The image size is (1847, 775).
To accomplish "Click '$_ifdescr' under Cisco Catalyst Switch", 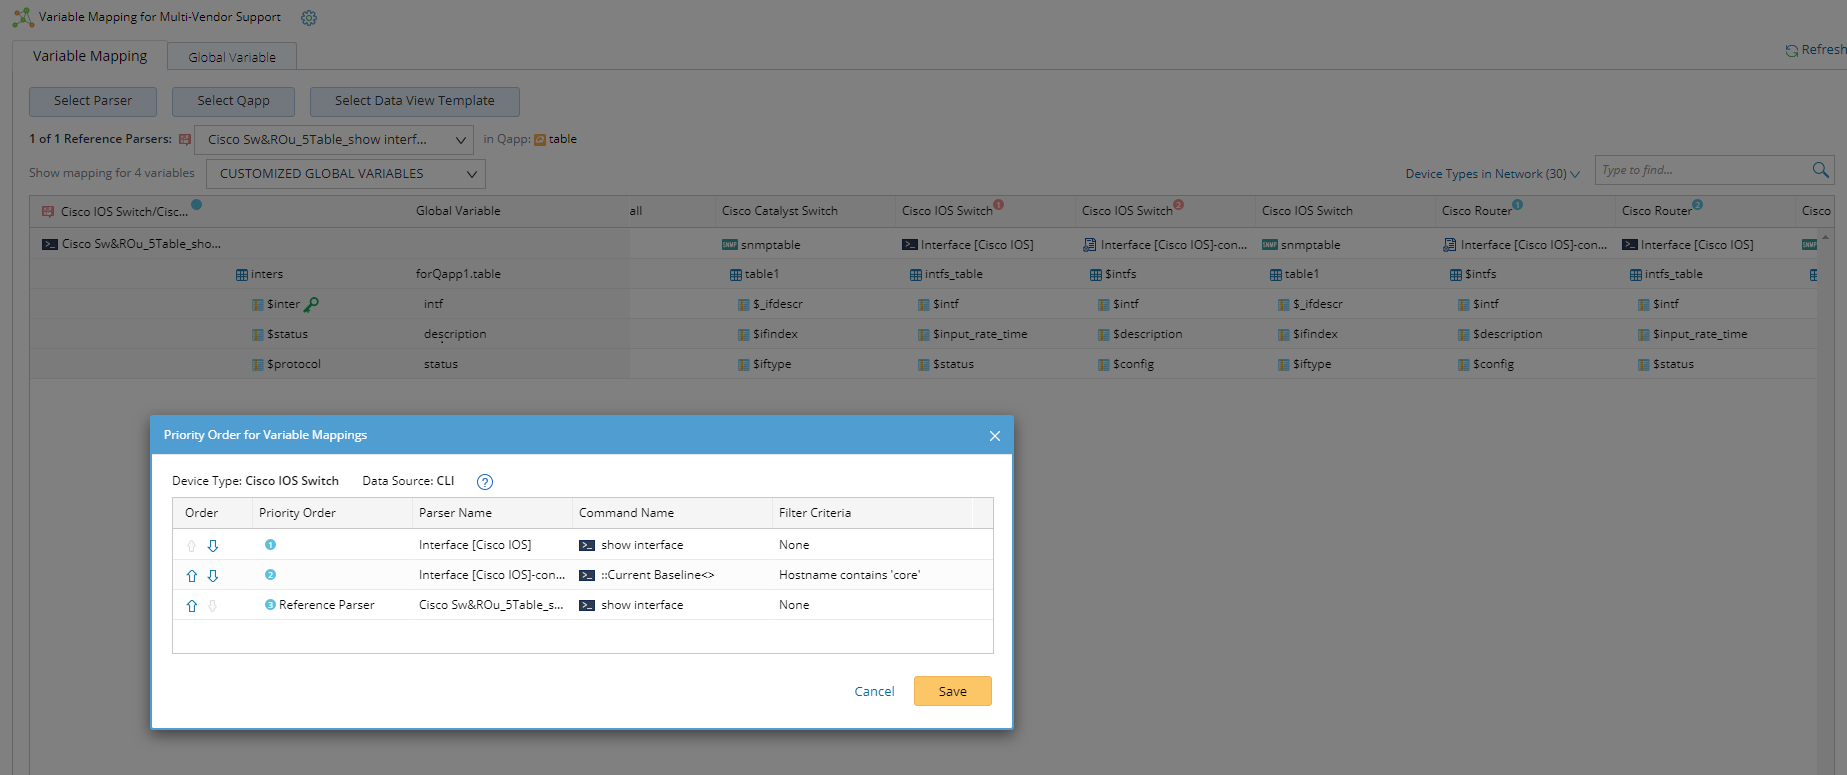I will point(778,304).
